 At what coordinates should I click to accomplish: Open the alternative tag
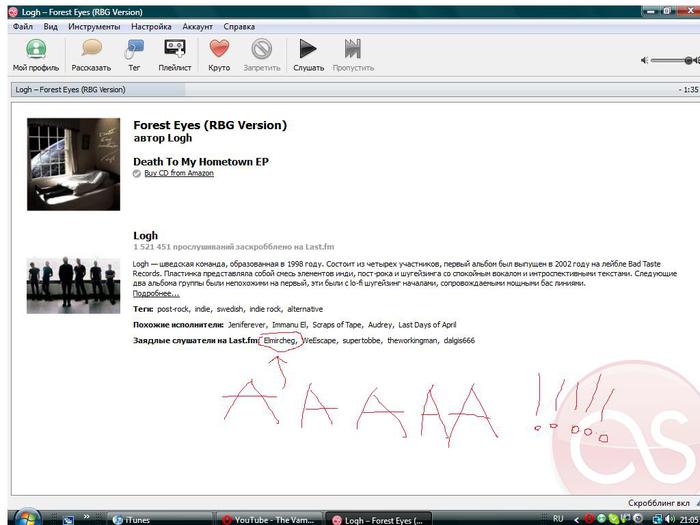[x=305, y=309]
